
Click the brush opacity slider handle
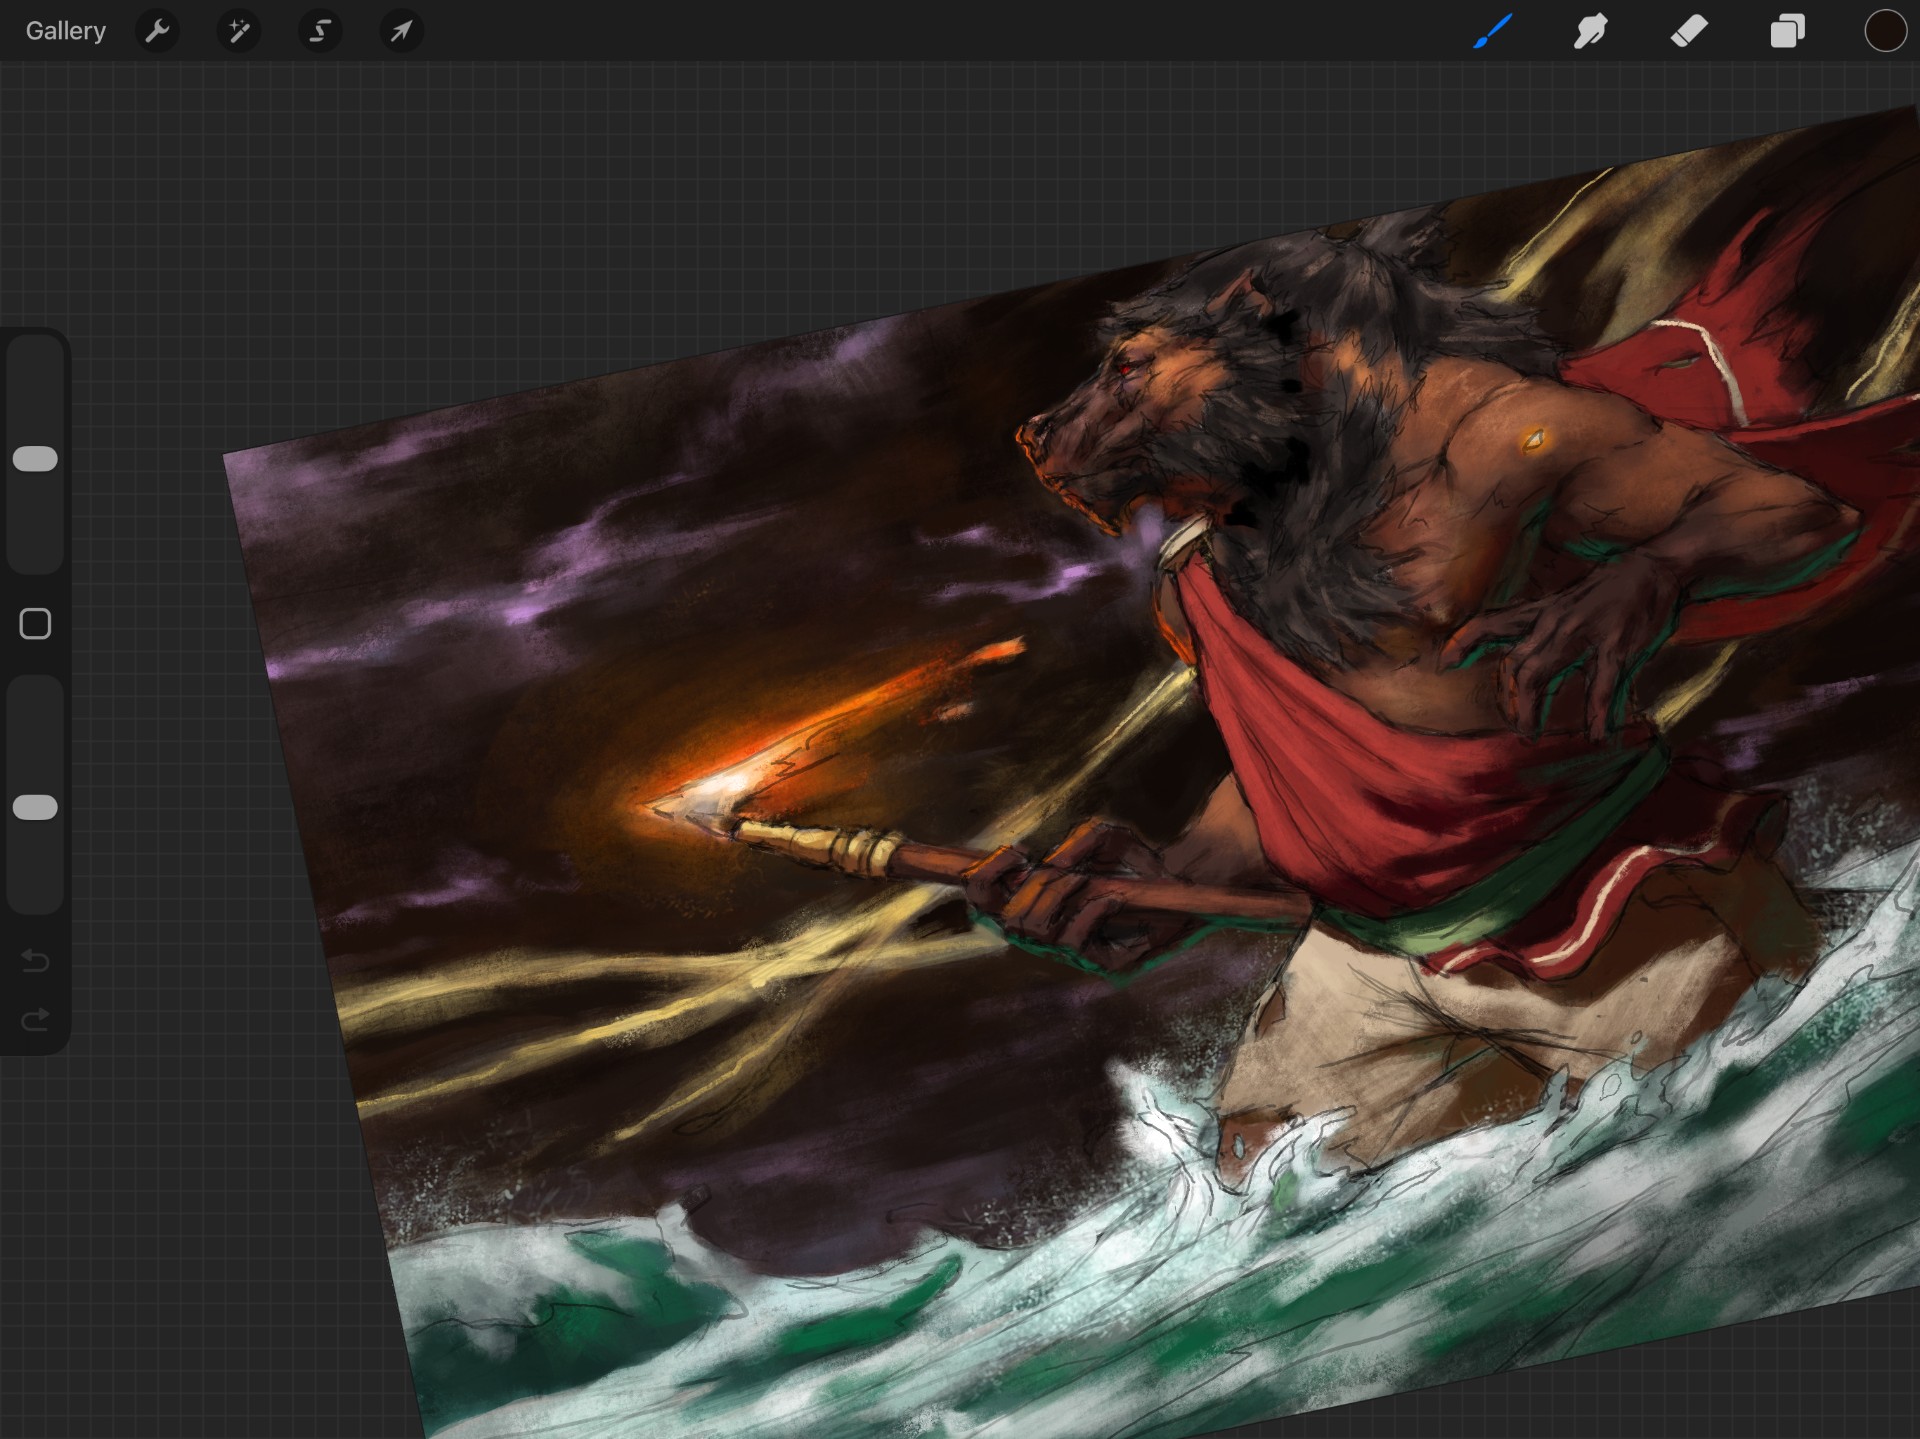pos(35,808)
